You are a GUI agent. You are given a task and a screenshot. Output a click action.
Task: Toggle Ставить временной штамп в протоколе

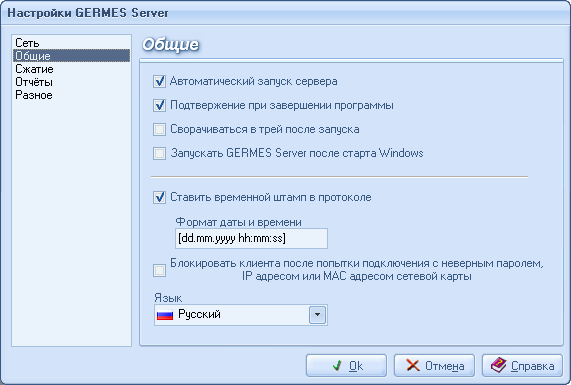coord(160,197)
